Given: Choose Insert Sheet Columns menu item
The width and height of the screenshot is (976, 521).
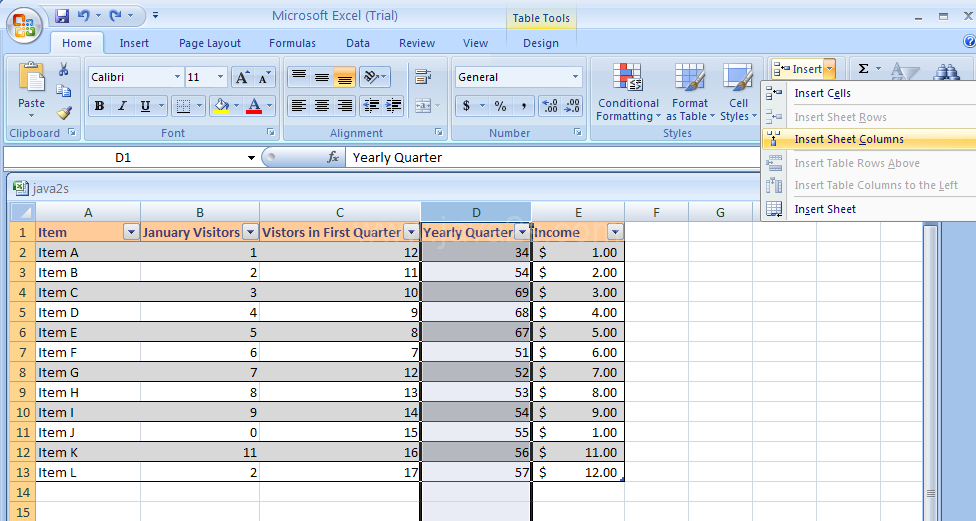Looking at the screenshot, I should coord(869,139).
